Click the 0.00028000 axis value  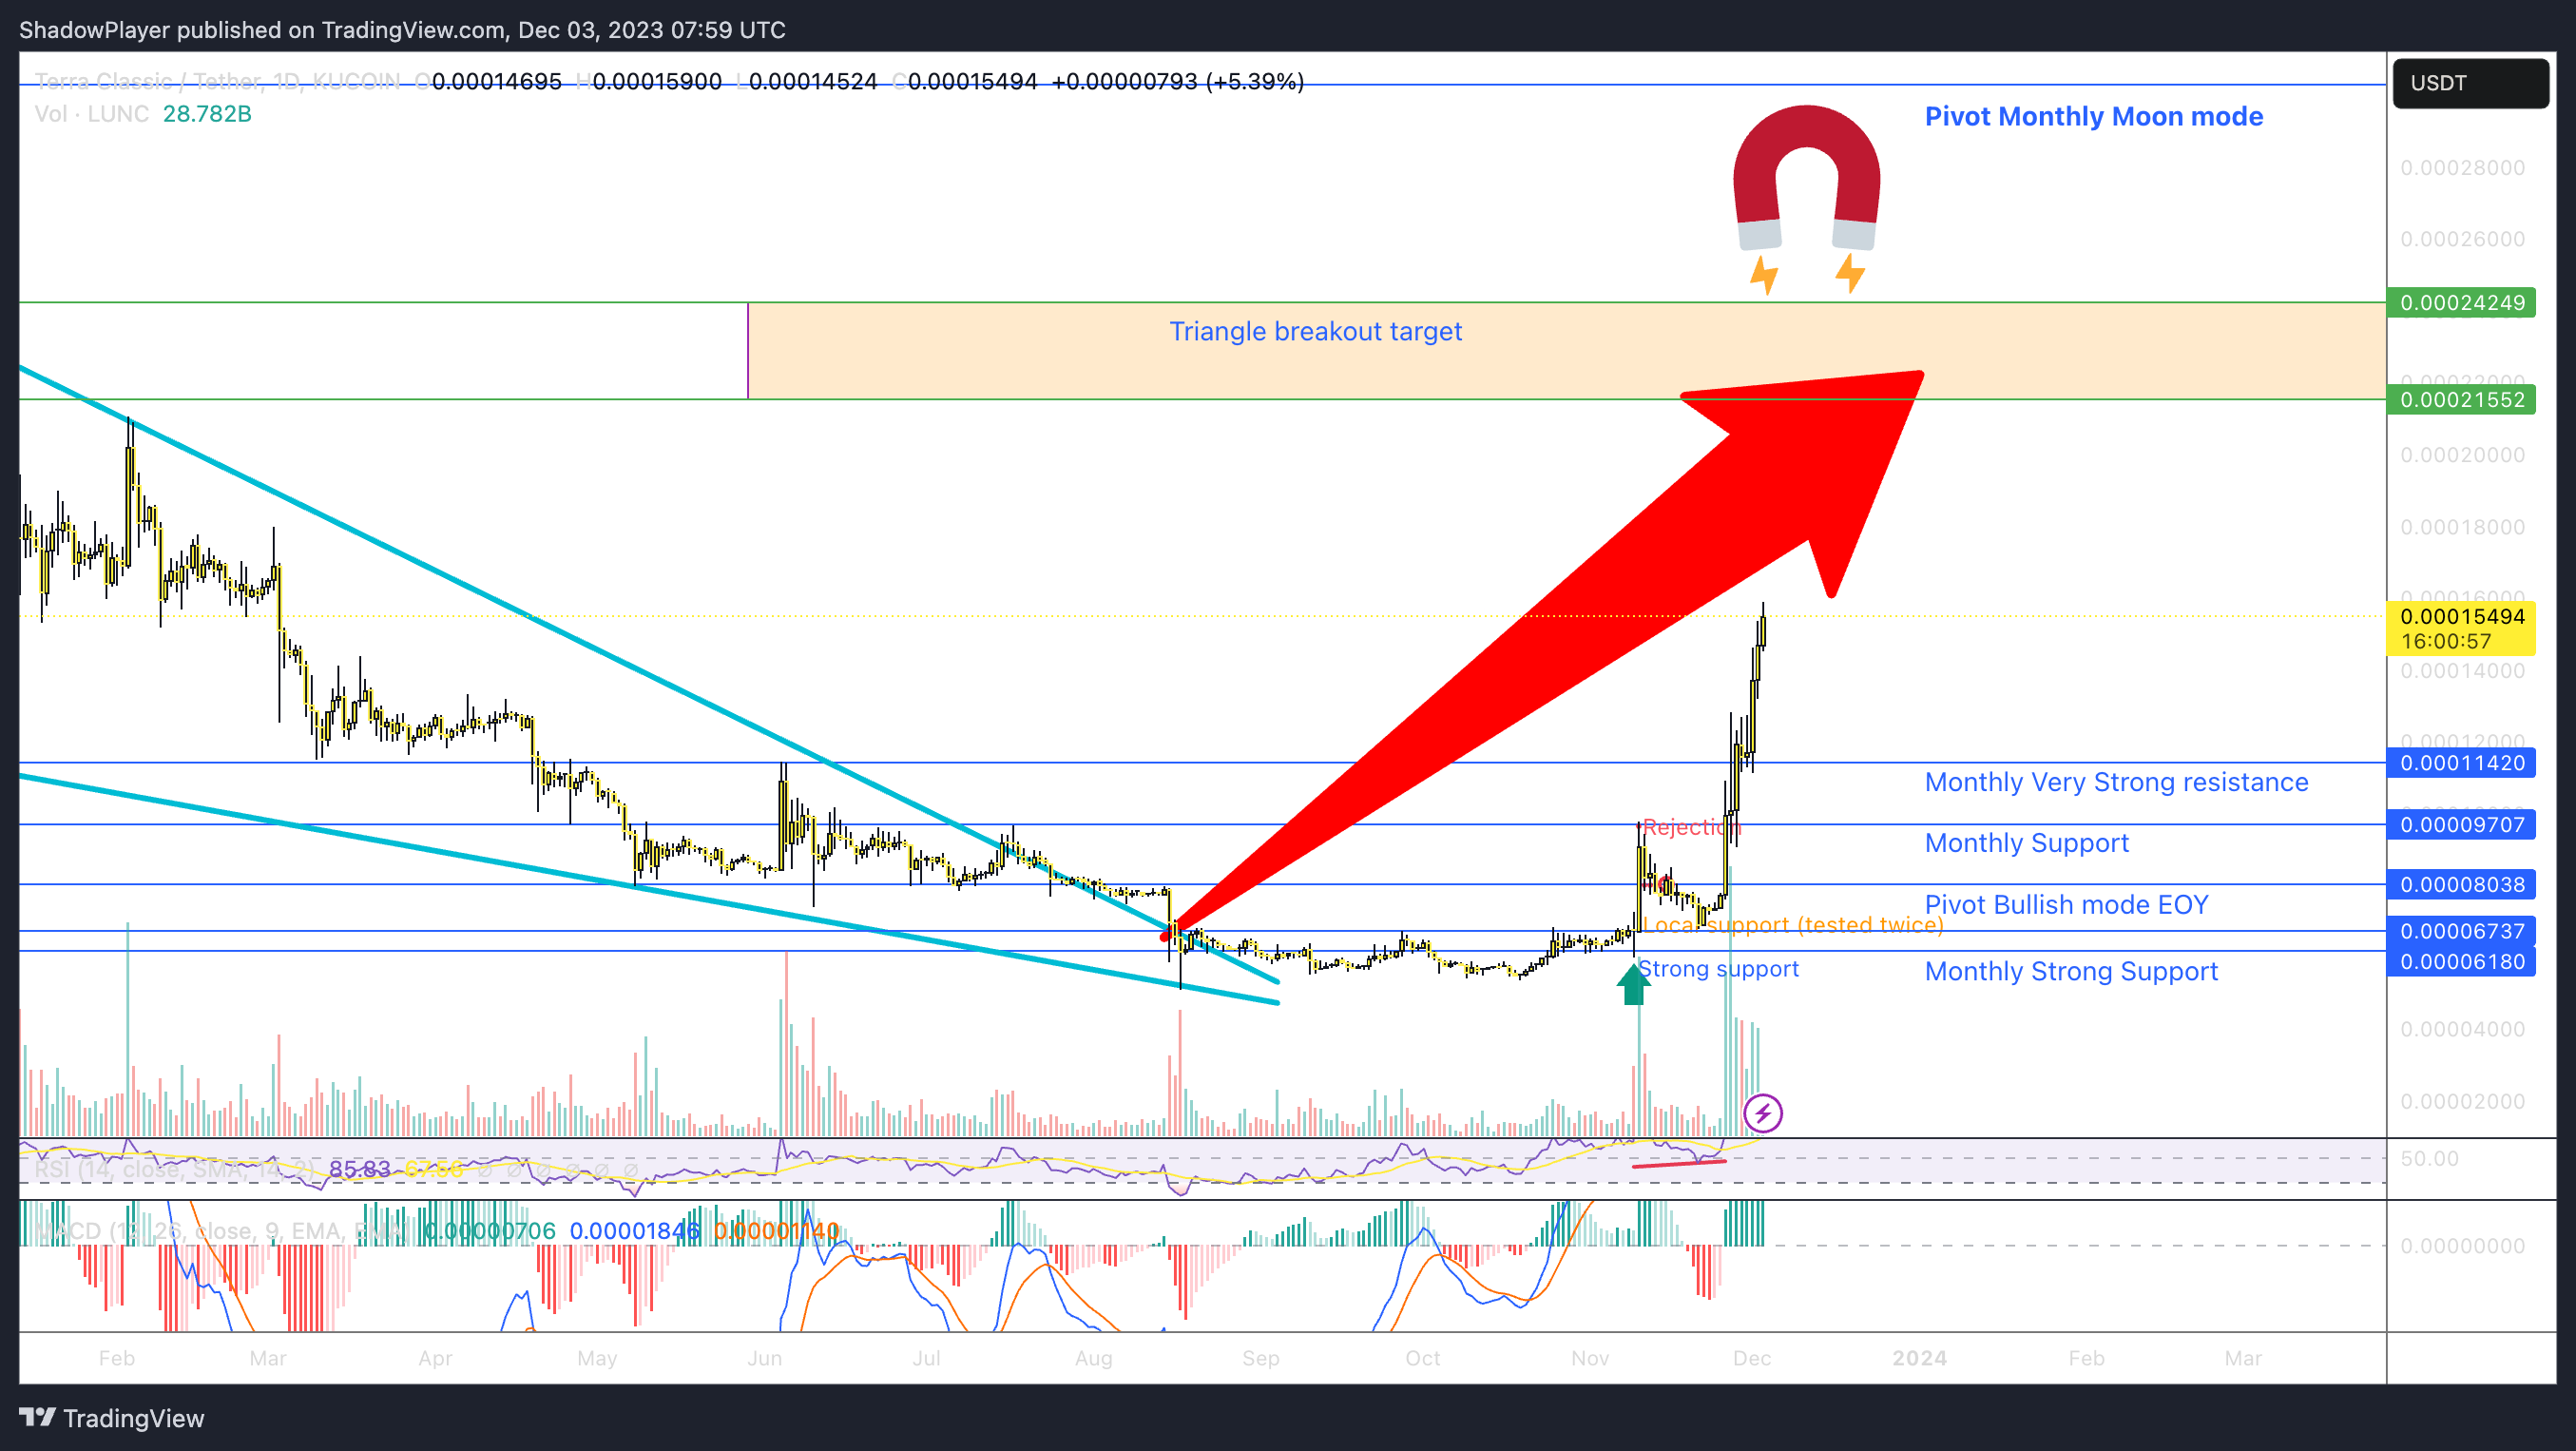[2462, 168]
